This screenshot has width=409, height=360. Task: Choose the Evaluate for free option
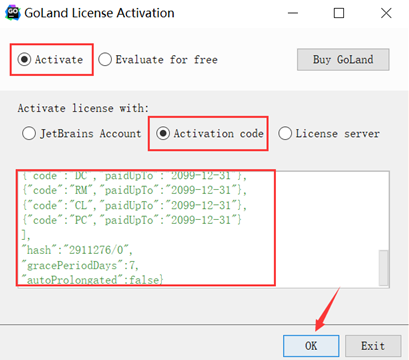click(x=158, y=60)
